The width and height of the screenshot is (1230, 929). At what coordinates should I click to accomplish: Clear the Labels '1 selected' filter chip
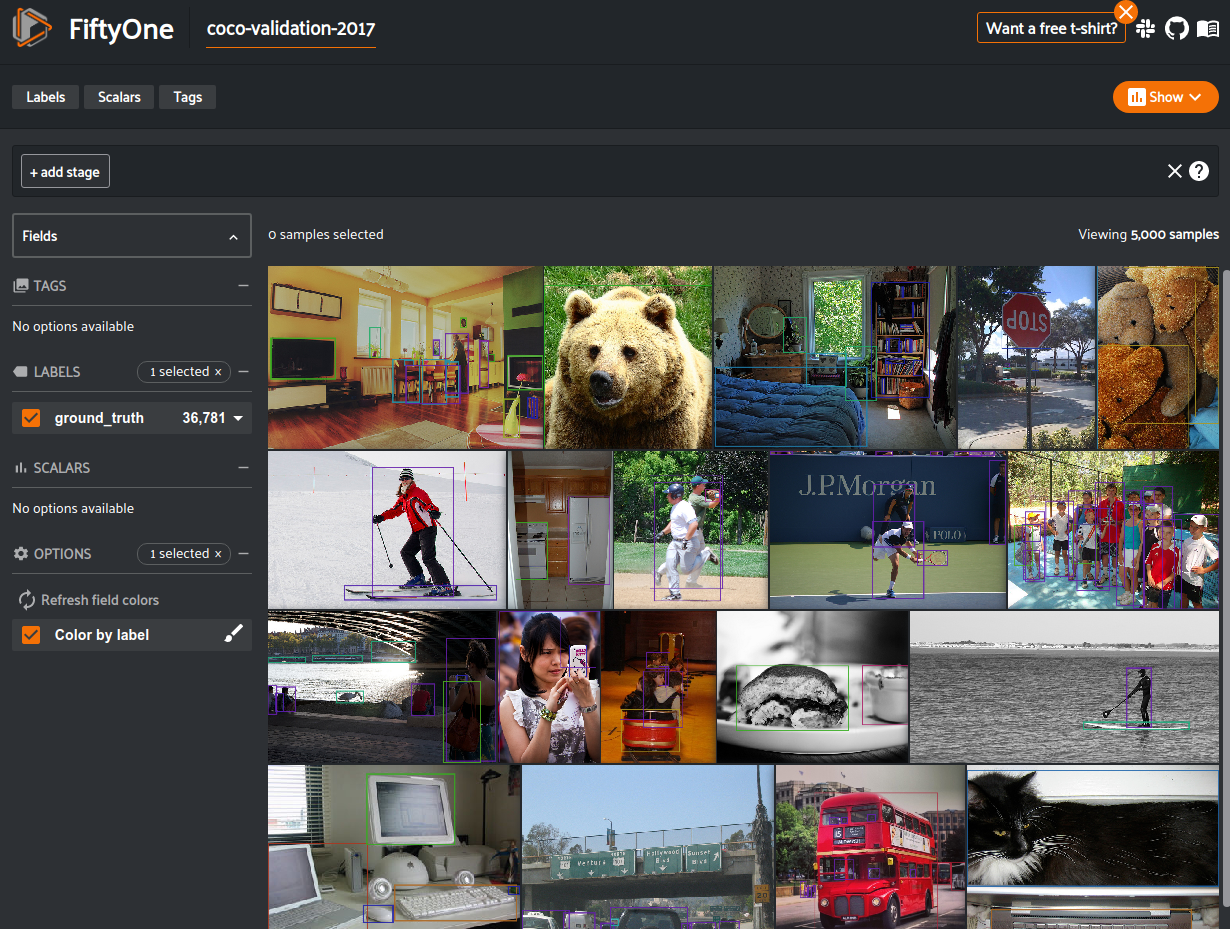(218, 372)
